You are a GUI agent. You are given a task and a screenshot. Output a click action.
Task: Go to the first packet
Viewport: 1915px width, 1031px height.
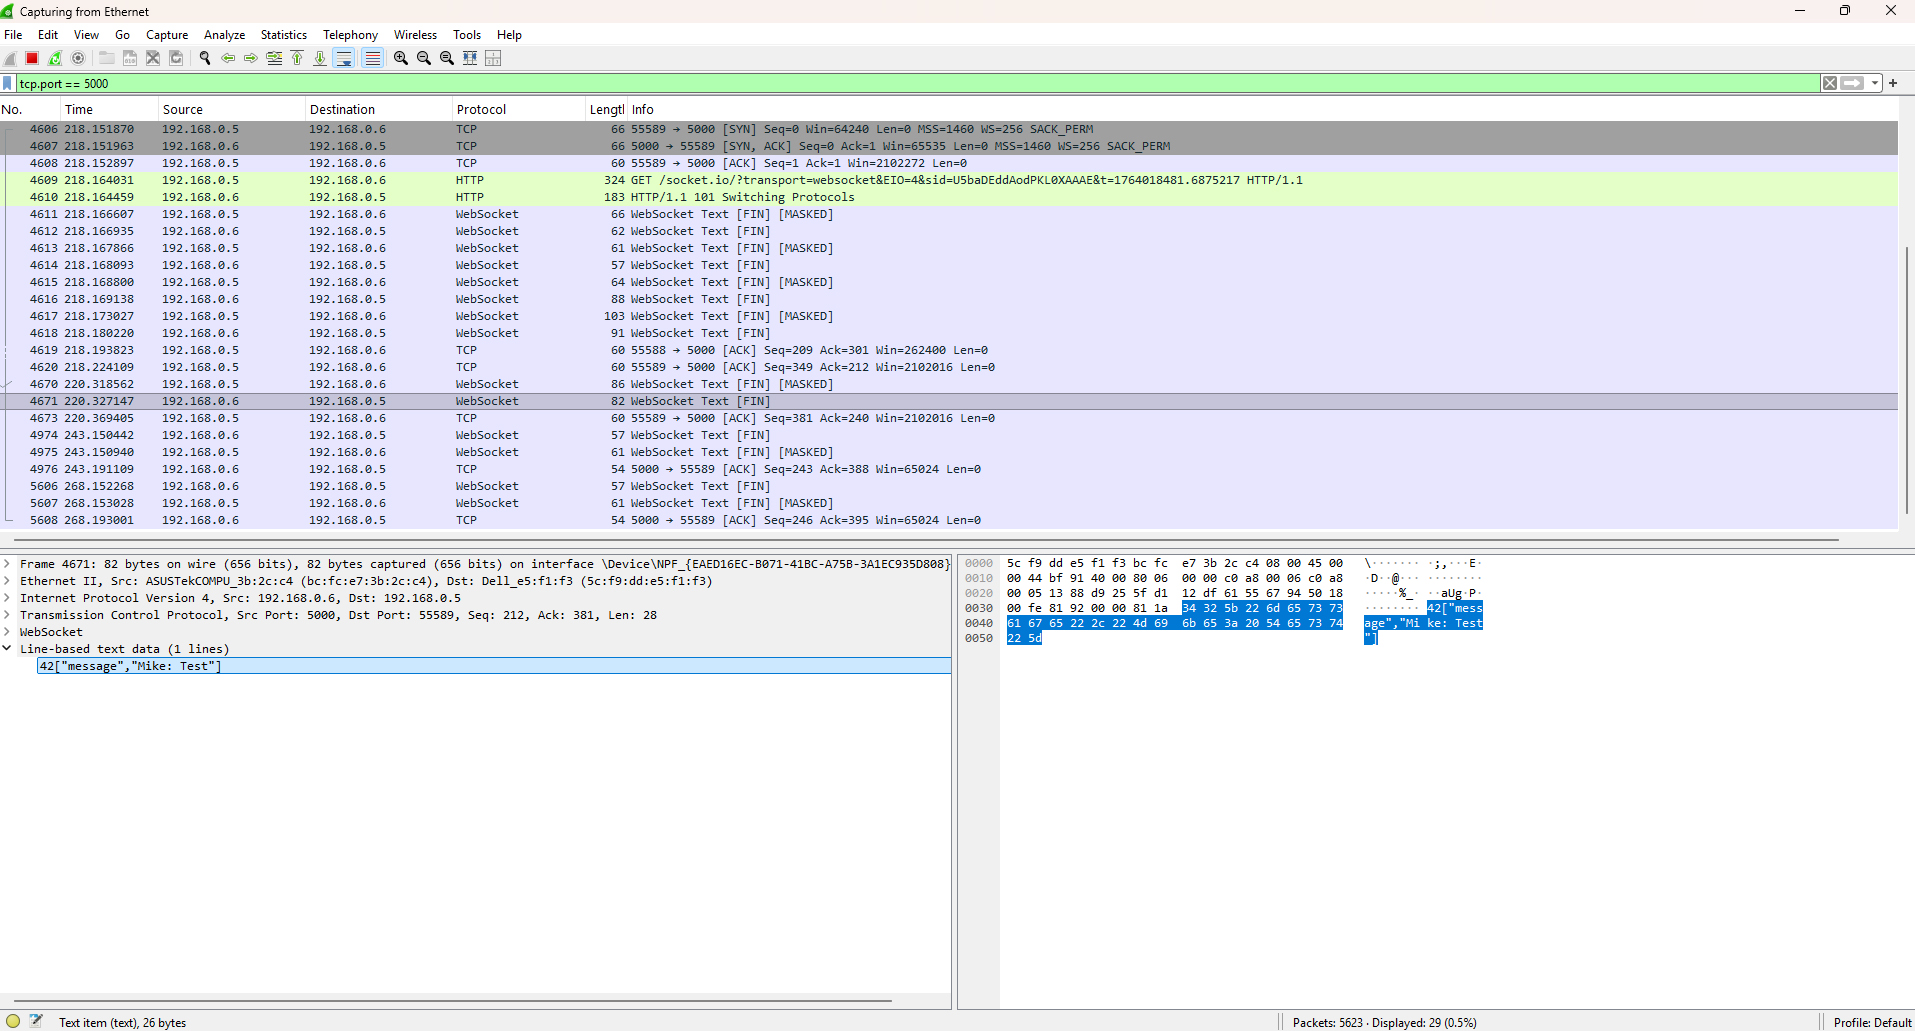[297, 58]
